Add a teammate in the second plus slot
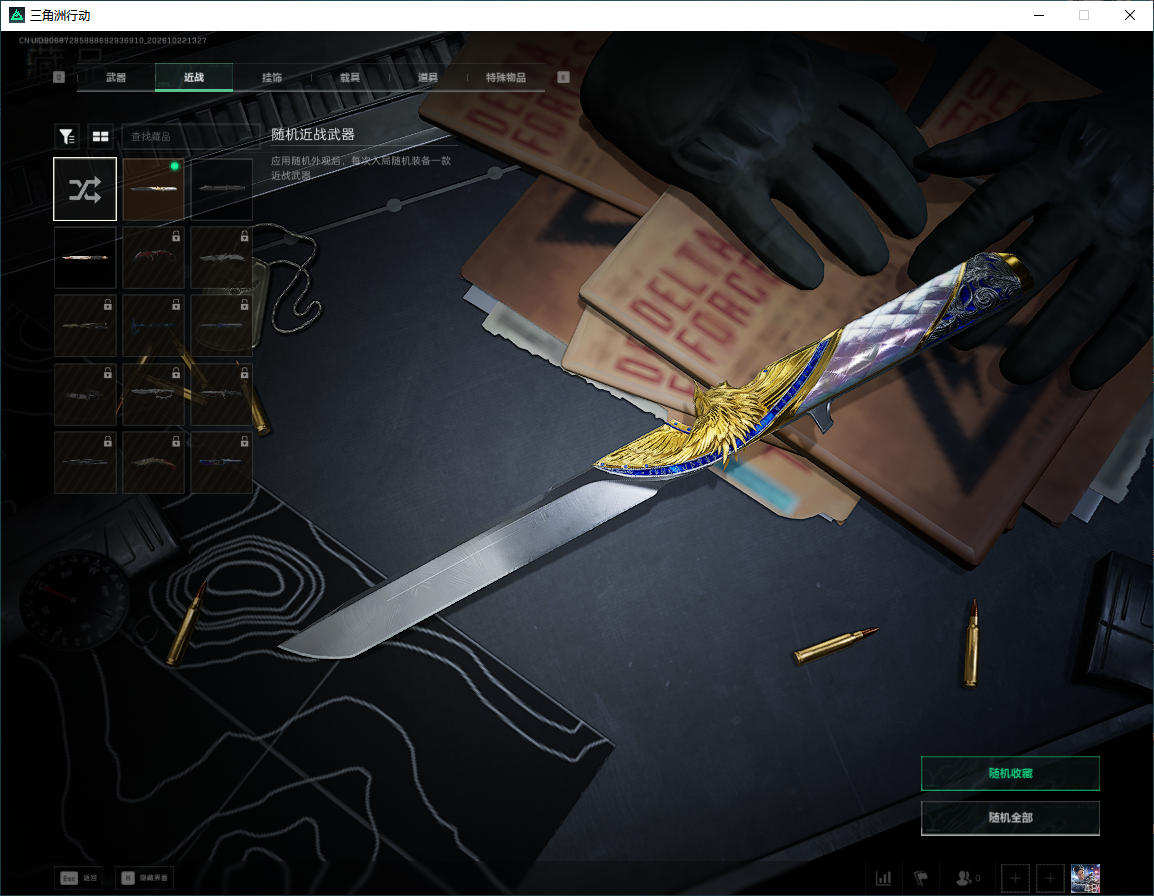 (1050, 878)
